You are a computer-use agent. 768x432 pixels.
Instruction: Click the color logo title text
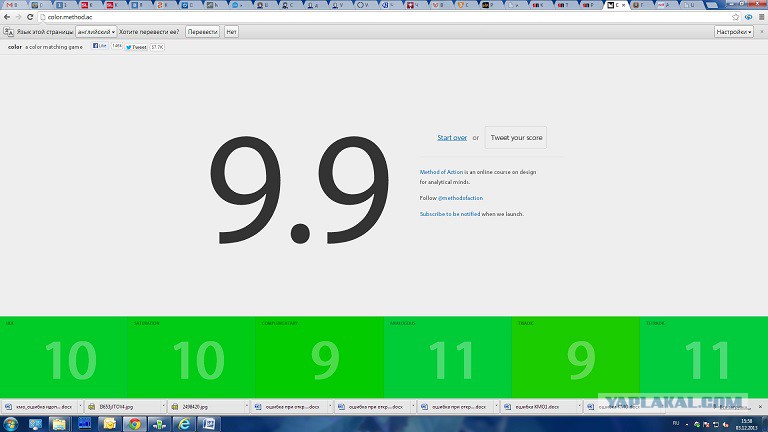[x=15, y=47]
